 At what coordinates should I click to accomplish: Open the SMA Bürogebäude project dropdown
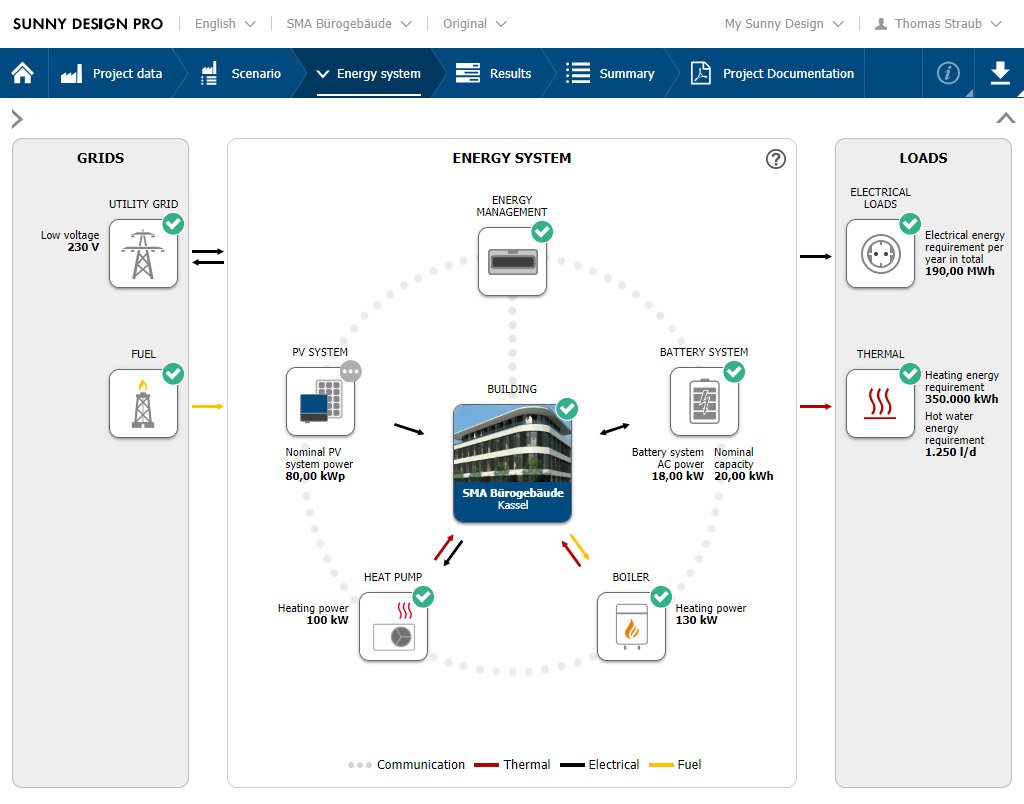[x=349, y=24]
